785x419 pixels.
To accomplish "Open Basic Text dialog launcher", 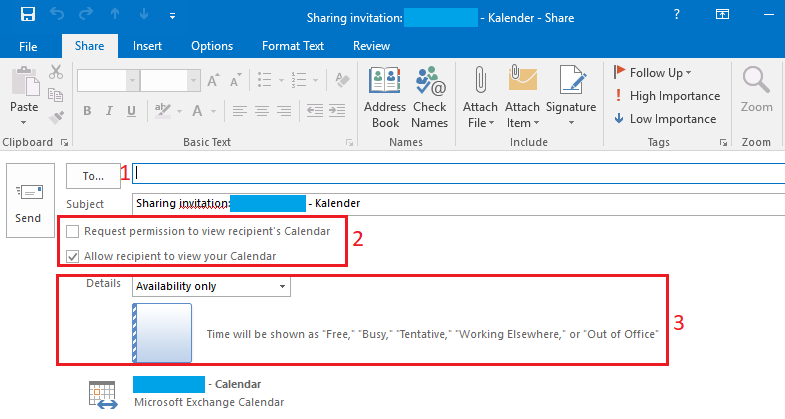I will click(x=349, y=143).
